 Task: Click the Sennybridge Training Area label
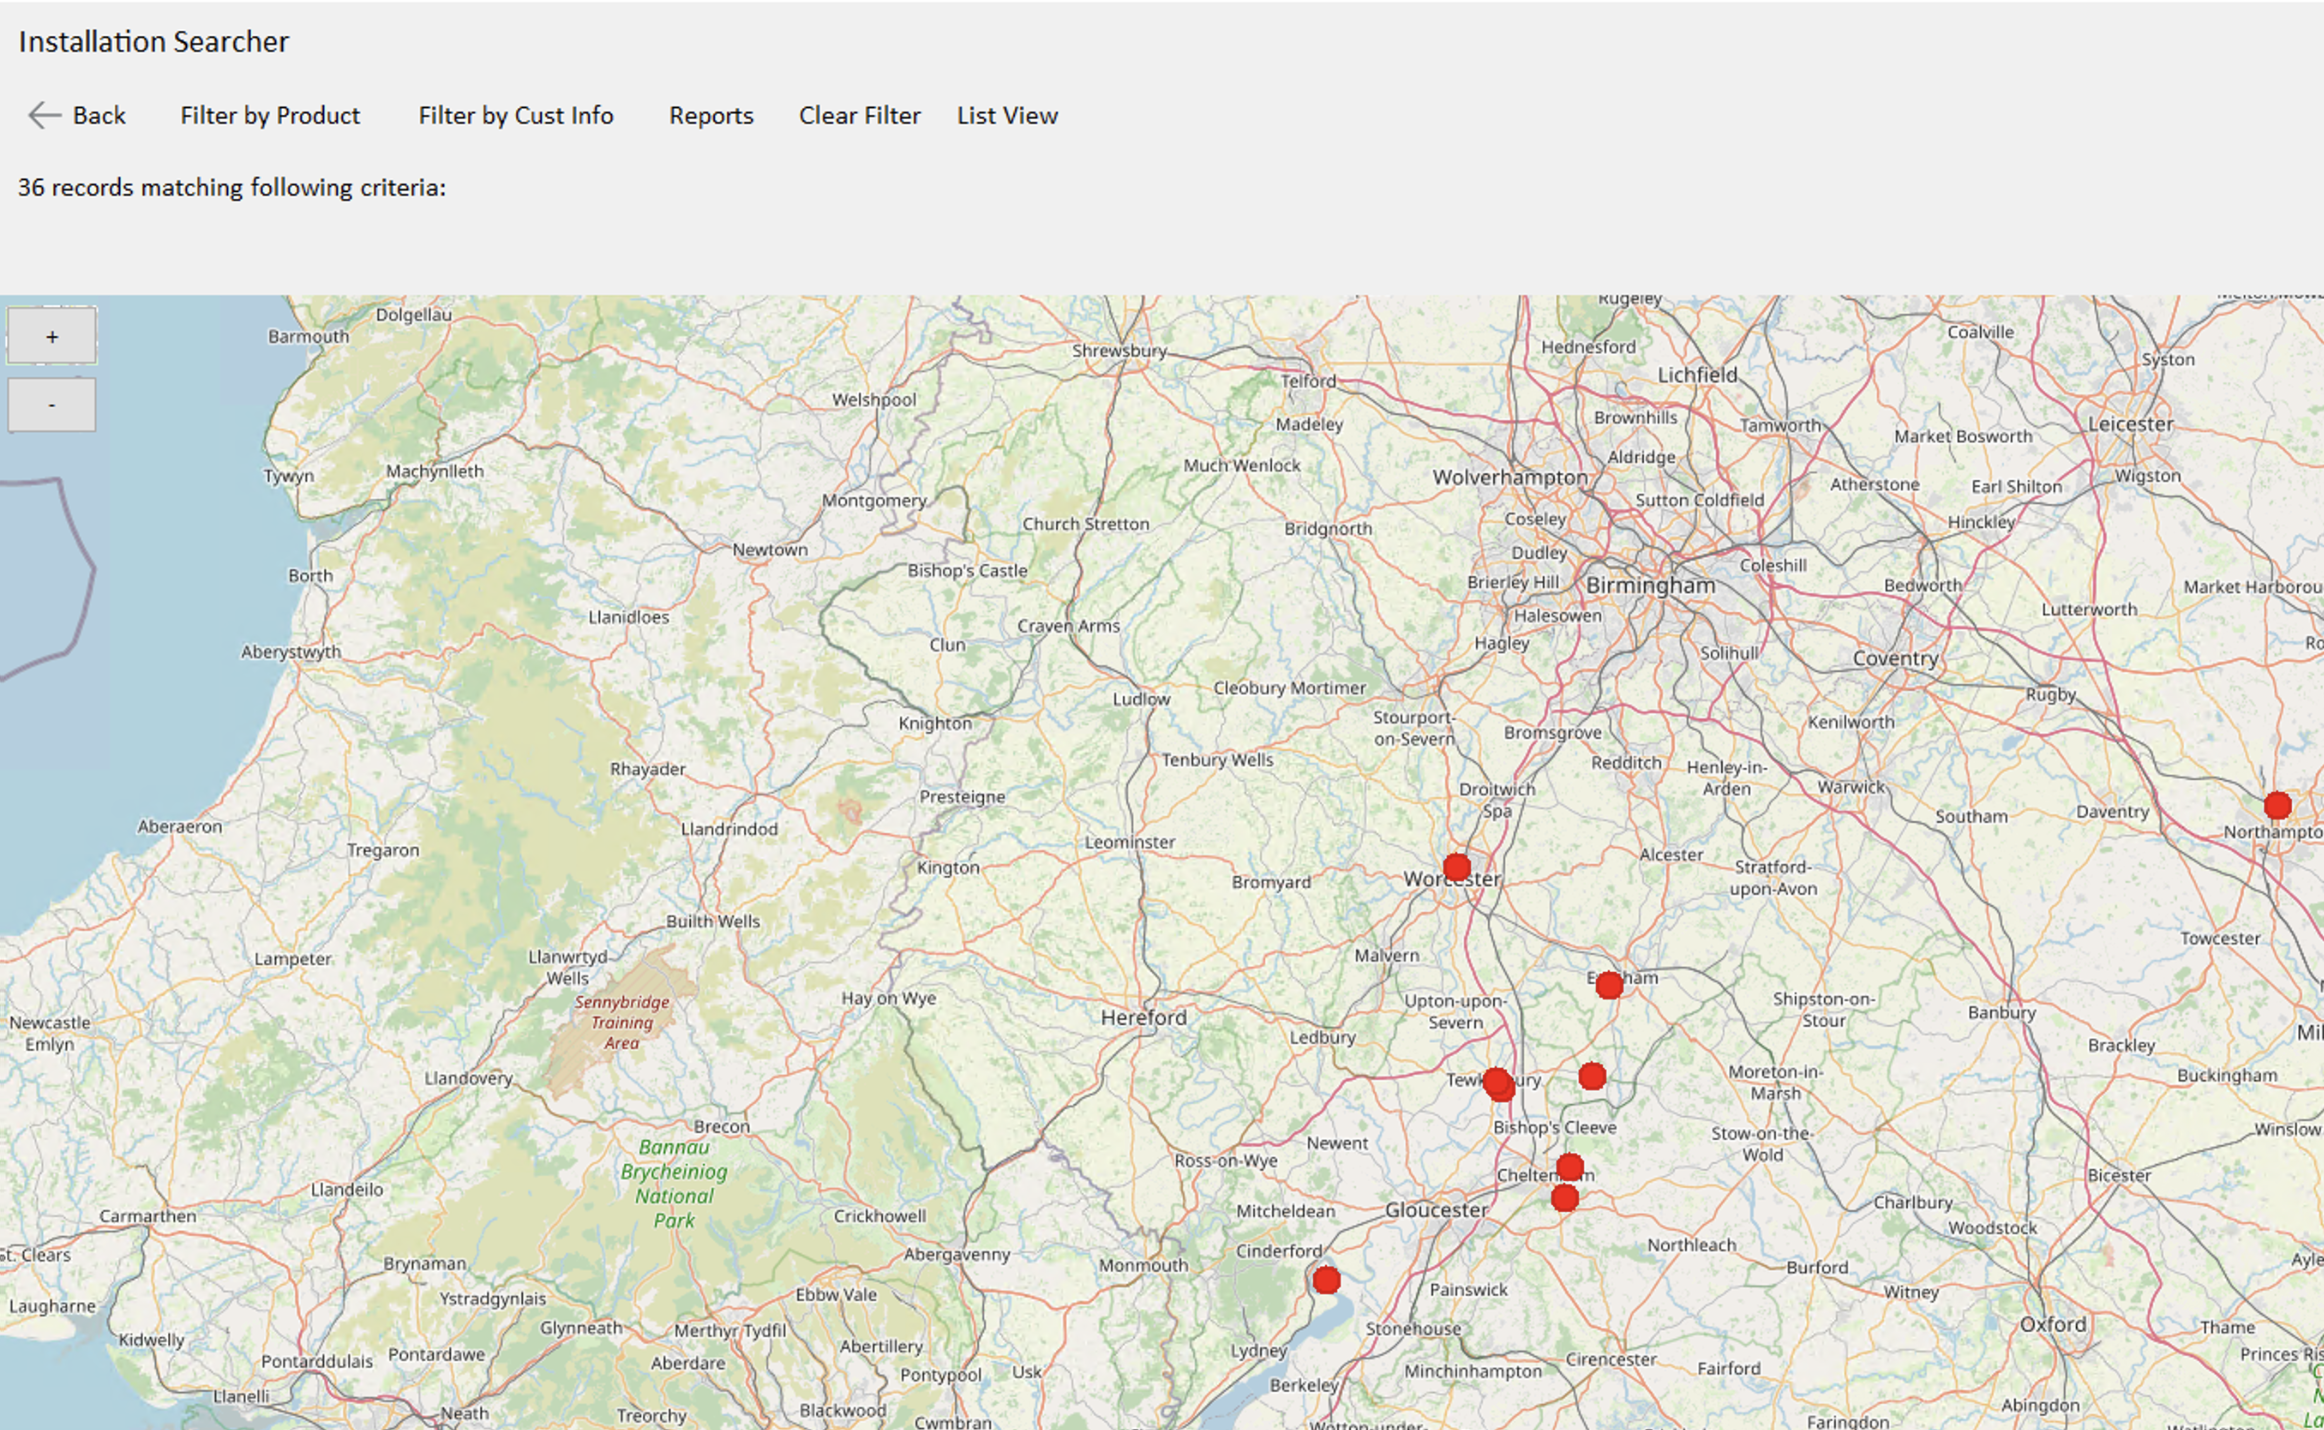[621, 1022]
